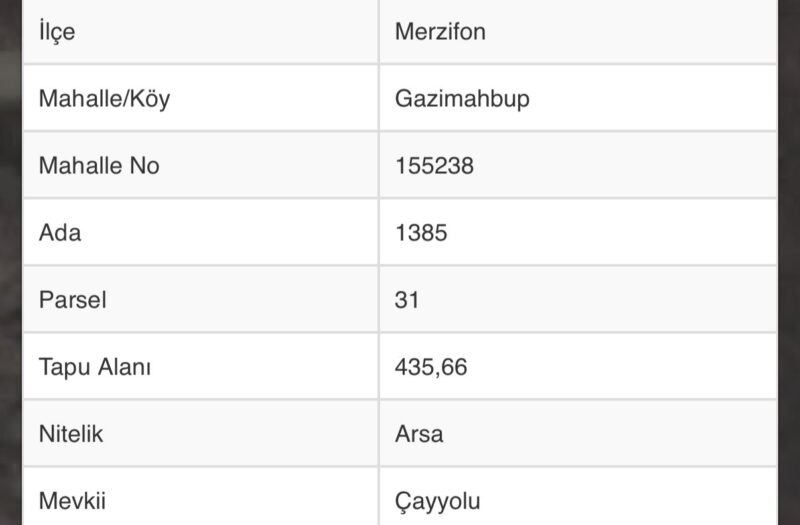Select the area value 435,66

point(431,367)
